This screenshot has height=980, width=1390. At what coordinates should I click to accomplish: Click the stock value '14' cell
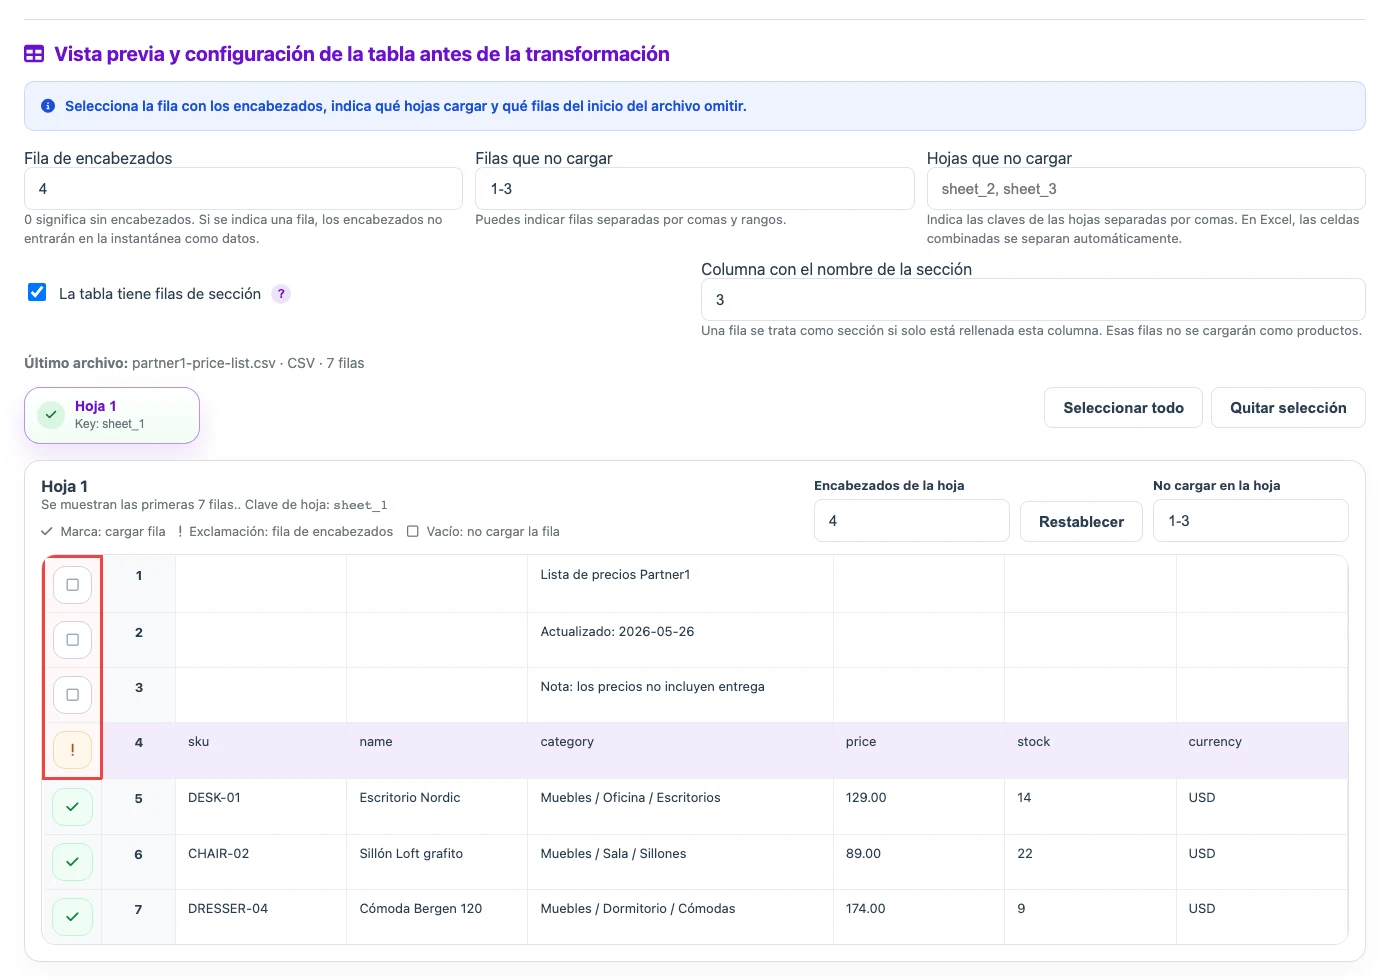[1090, 806]
